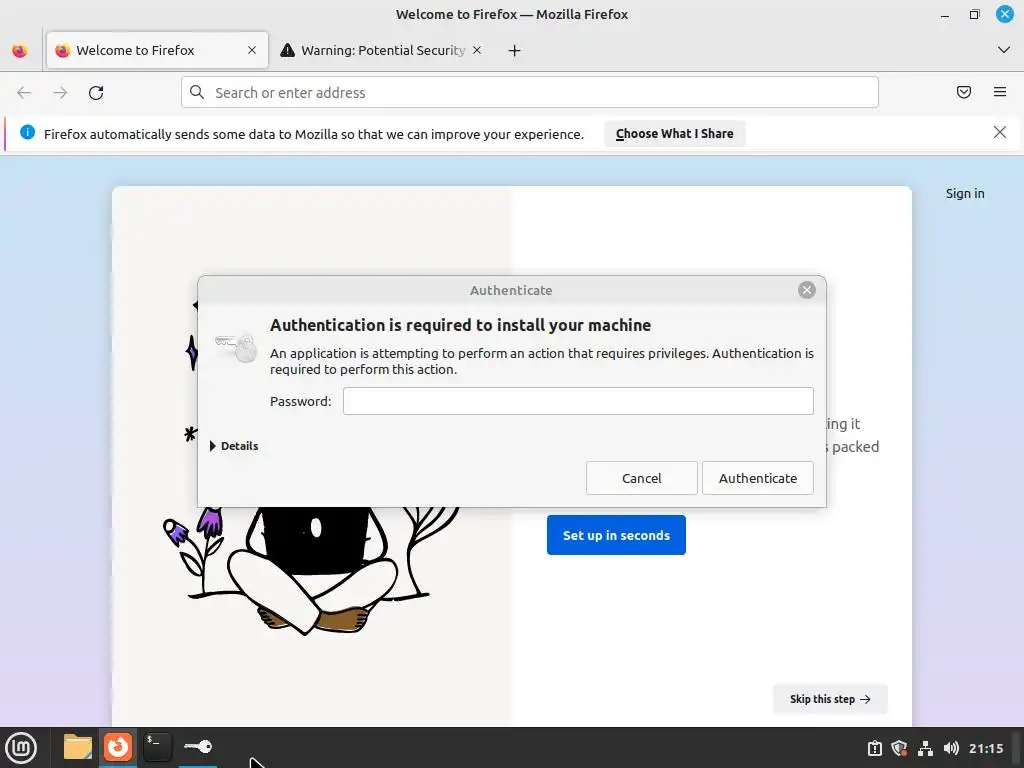Click the search magnifier icon in address bar
The width and height of the screenshot is (1024, 768).
[197, 92]
